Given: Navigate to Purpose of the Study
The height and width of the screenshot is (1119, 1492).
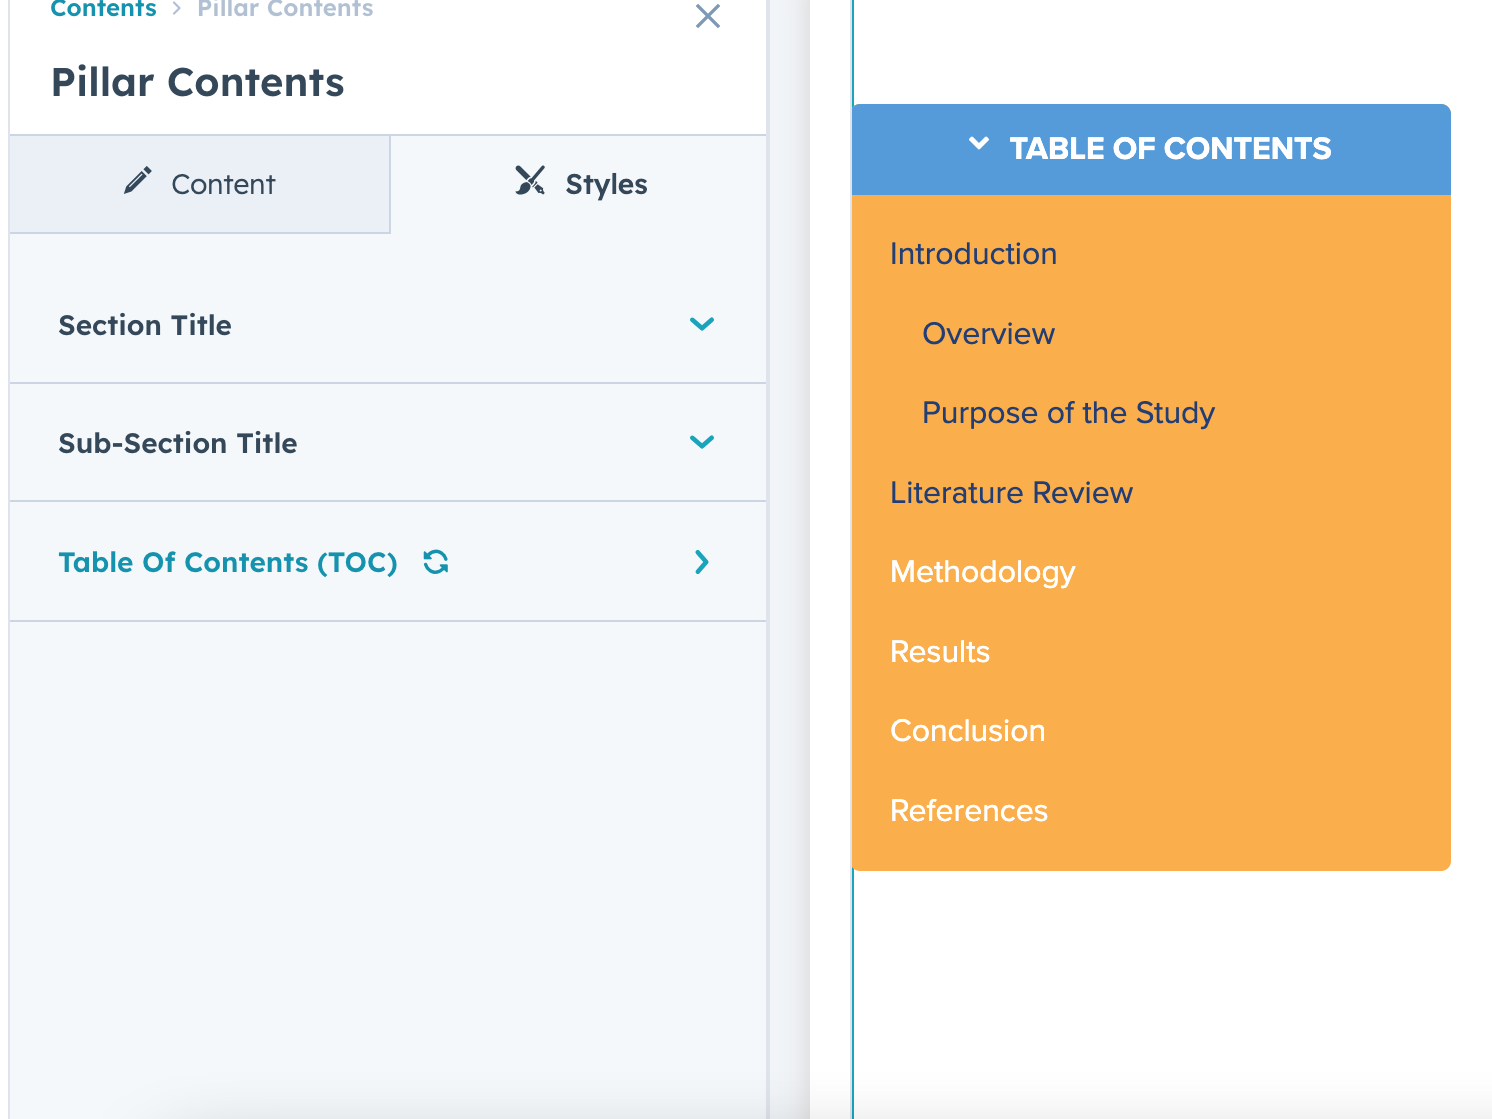Looking at the screenshot, I should (1068, 413).
